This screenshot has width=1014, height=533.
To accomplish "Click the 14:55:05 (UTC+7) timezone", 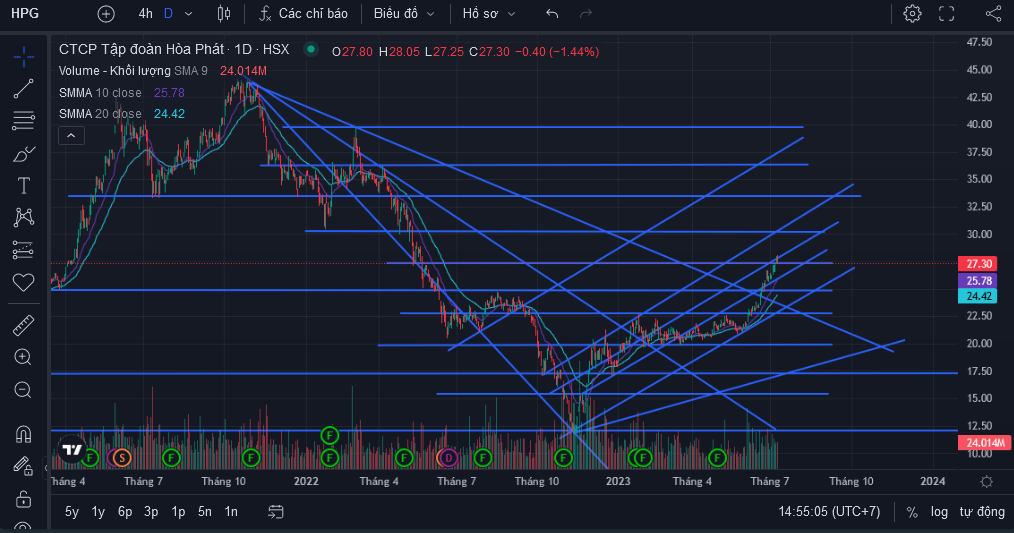I will (x=829, y=512).
